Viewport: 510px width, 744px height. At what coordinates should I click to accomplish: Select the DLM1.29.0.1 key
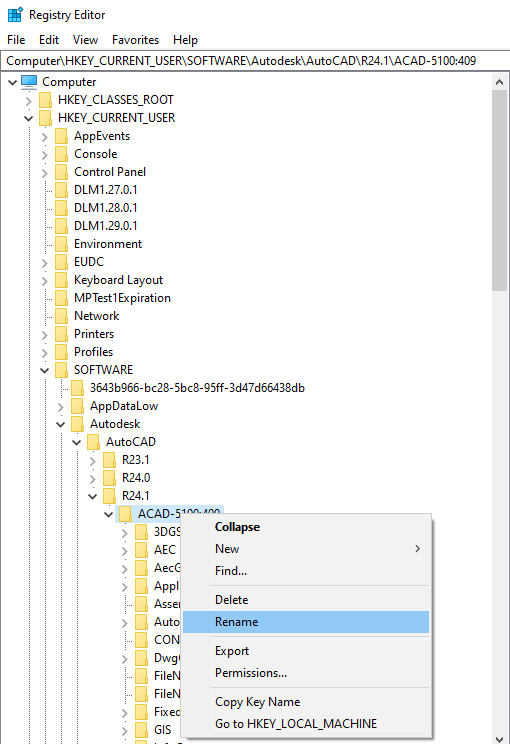105,226
